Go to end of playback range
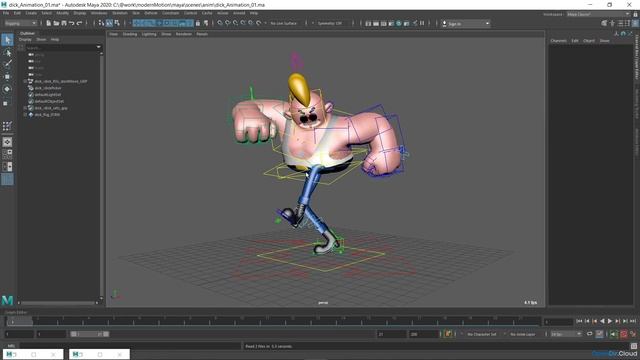This screenshot has width=640, height=360. pyautogui.click(x=633, y=321)
